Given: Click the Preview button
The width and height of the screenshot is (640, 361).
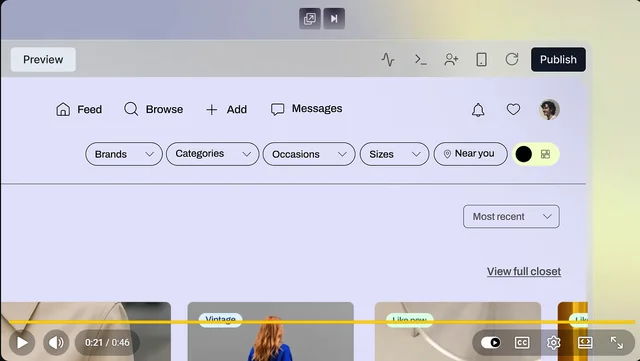Looking at the screenshot, I should point(43,60).
